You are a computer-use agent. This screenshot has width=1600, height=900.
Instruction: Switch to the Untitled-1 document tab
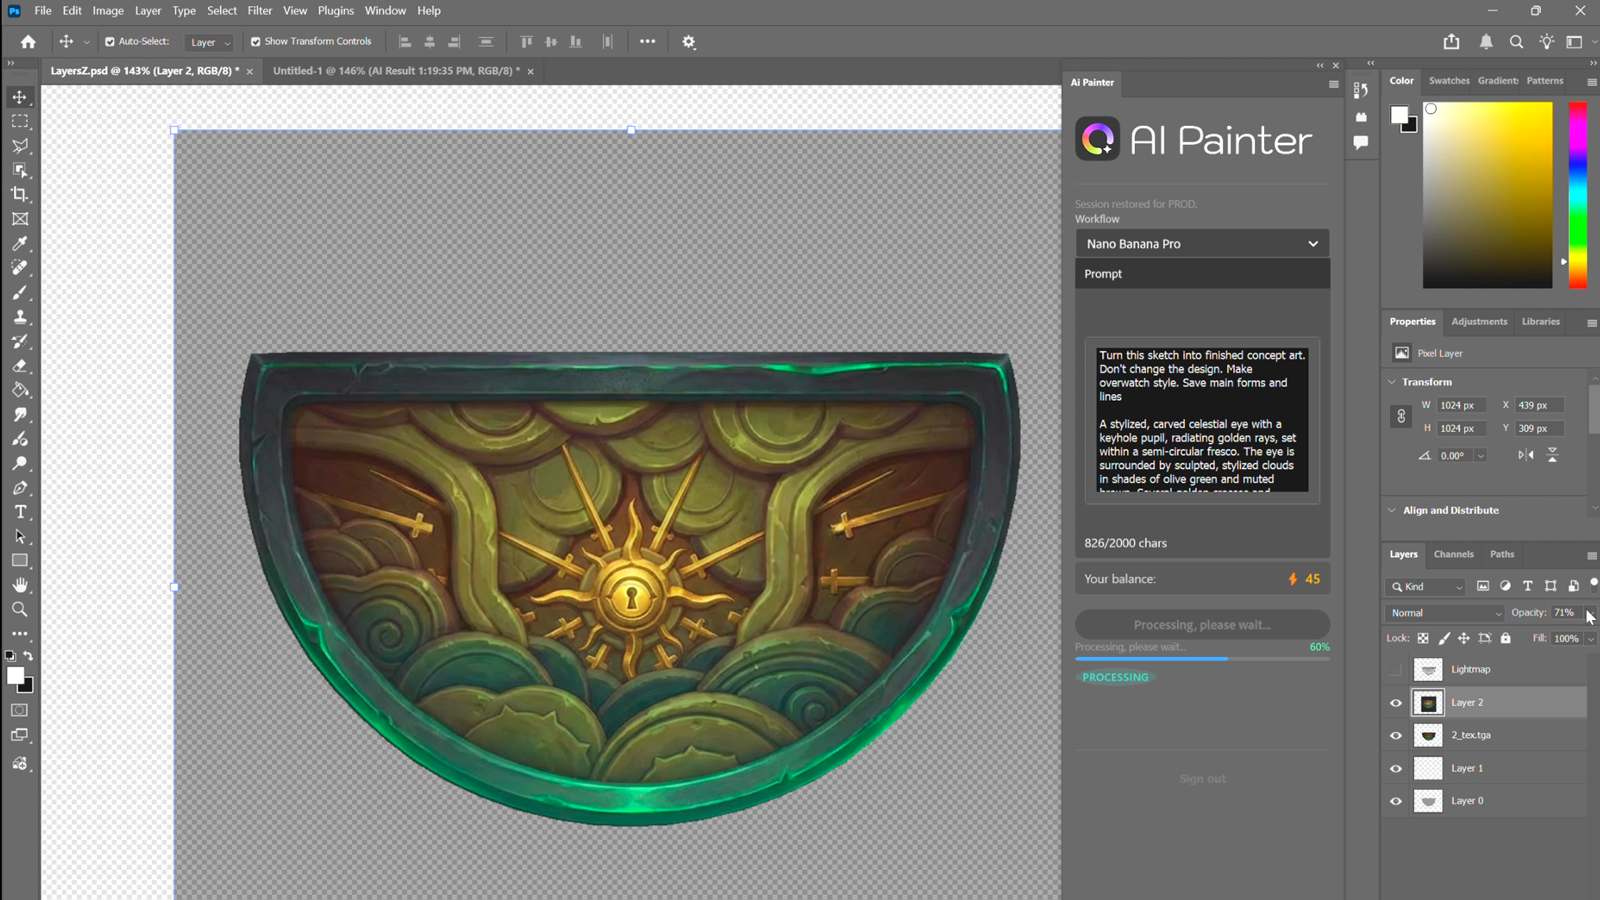(397, 71)
